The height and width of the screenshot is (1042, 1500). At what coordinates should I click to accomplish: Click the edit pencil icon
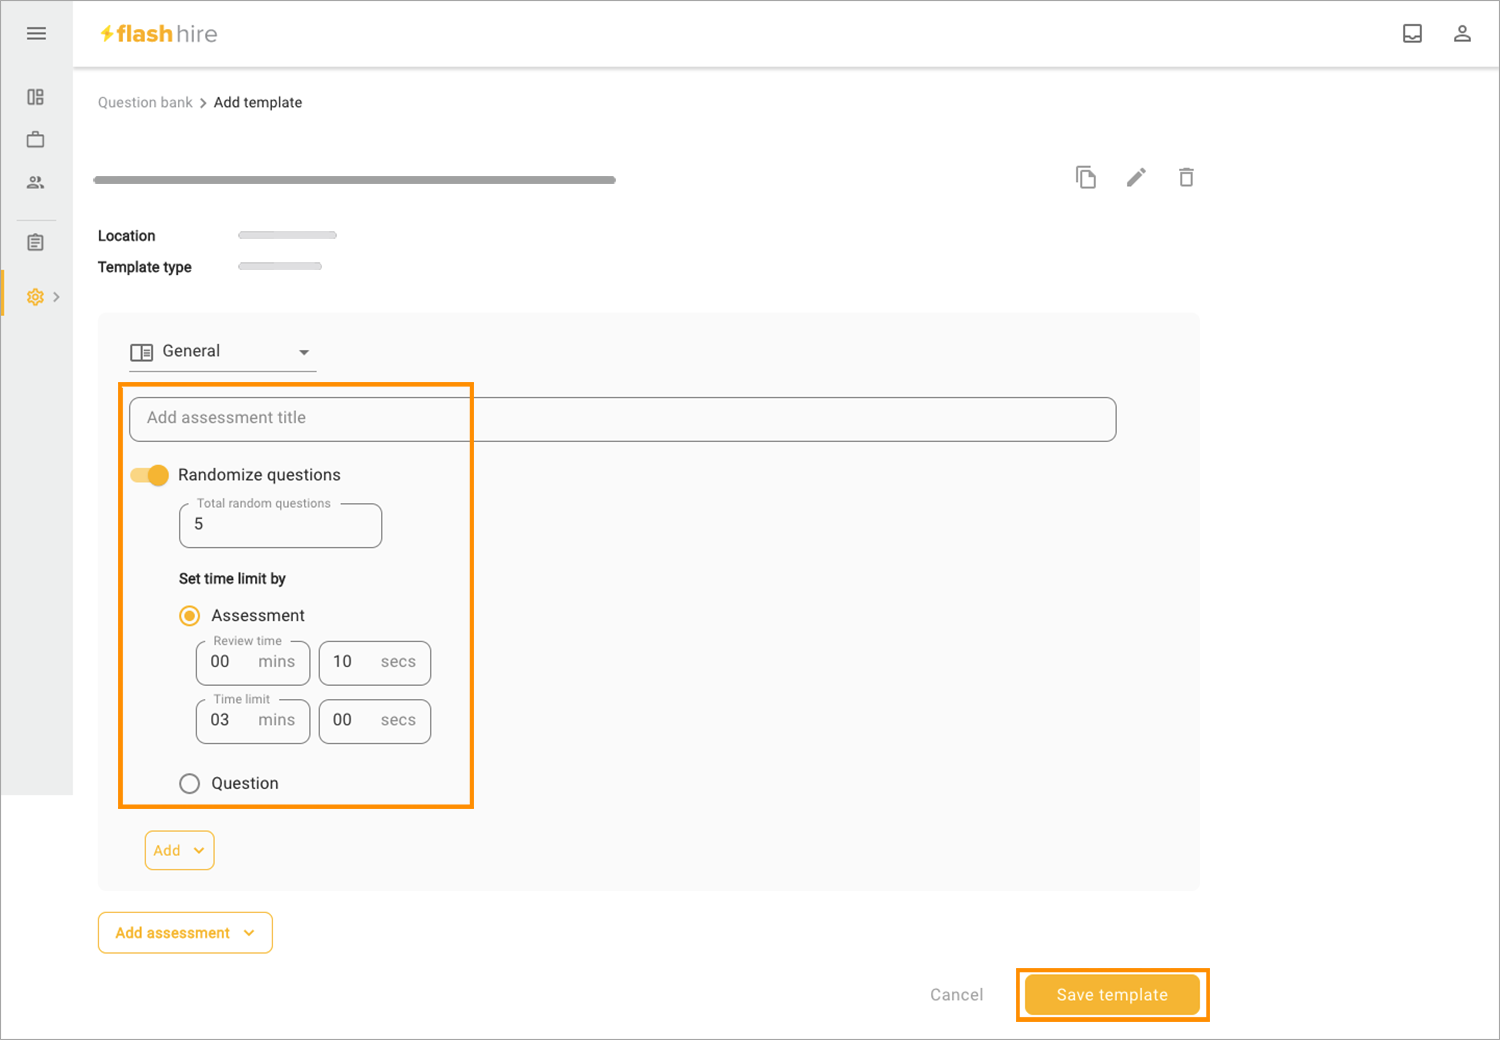point(1136,178)
